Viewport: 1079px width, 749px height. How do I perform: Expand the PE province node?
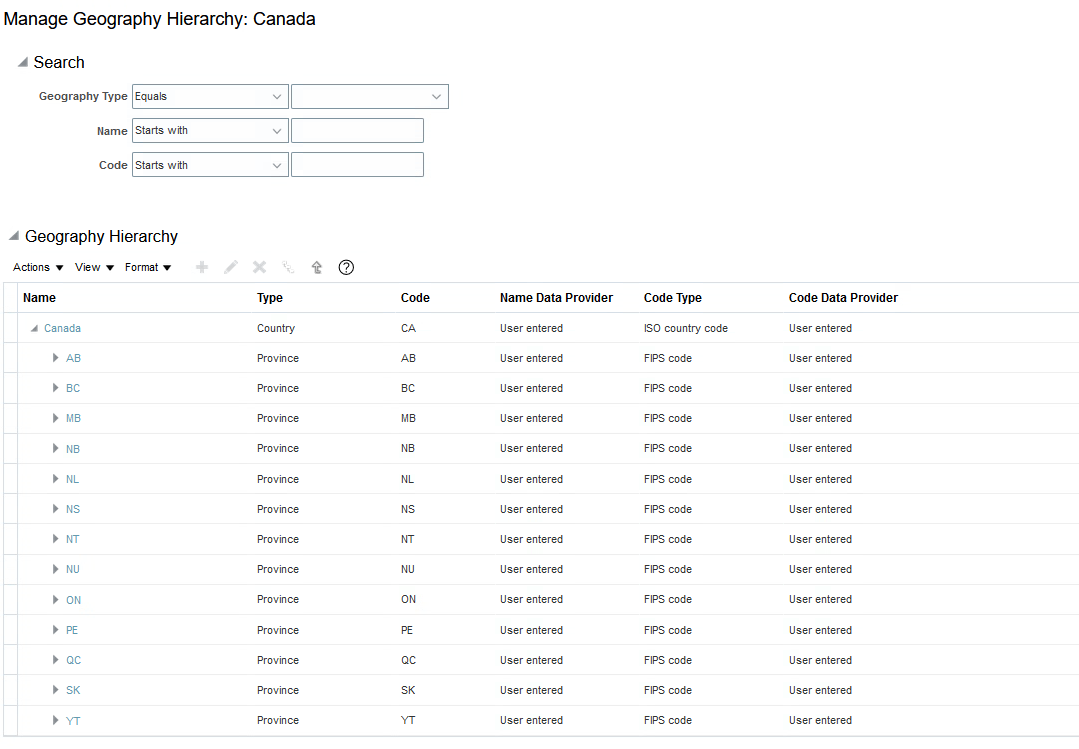pyautogui.click(x=56, y=630)
